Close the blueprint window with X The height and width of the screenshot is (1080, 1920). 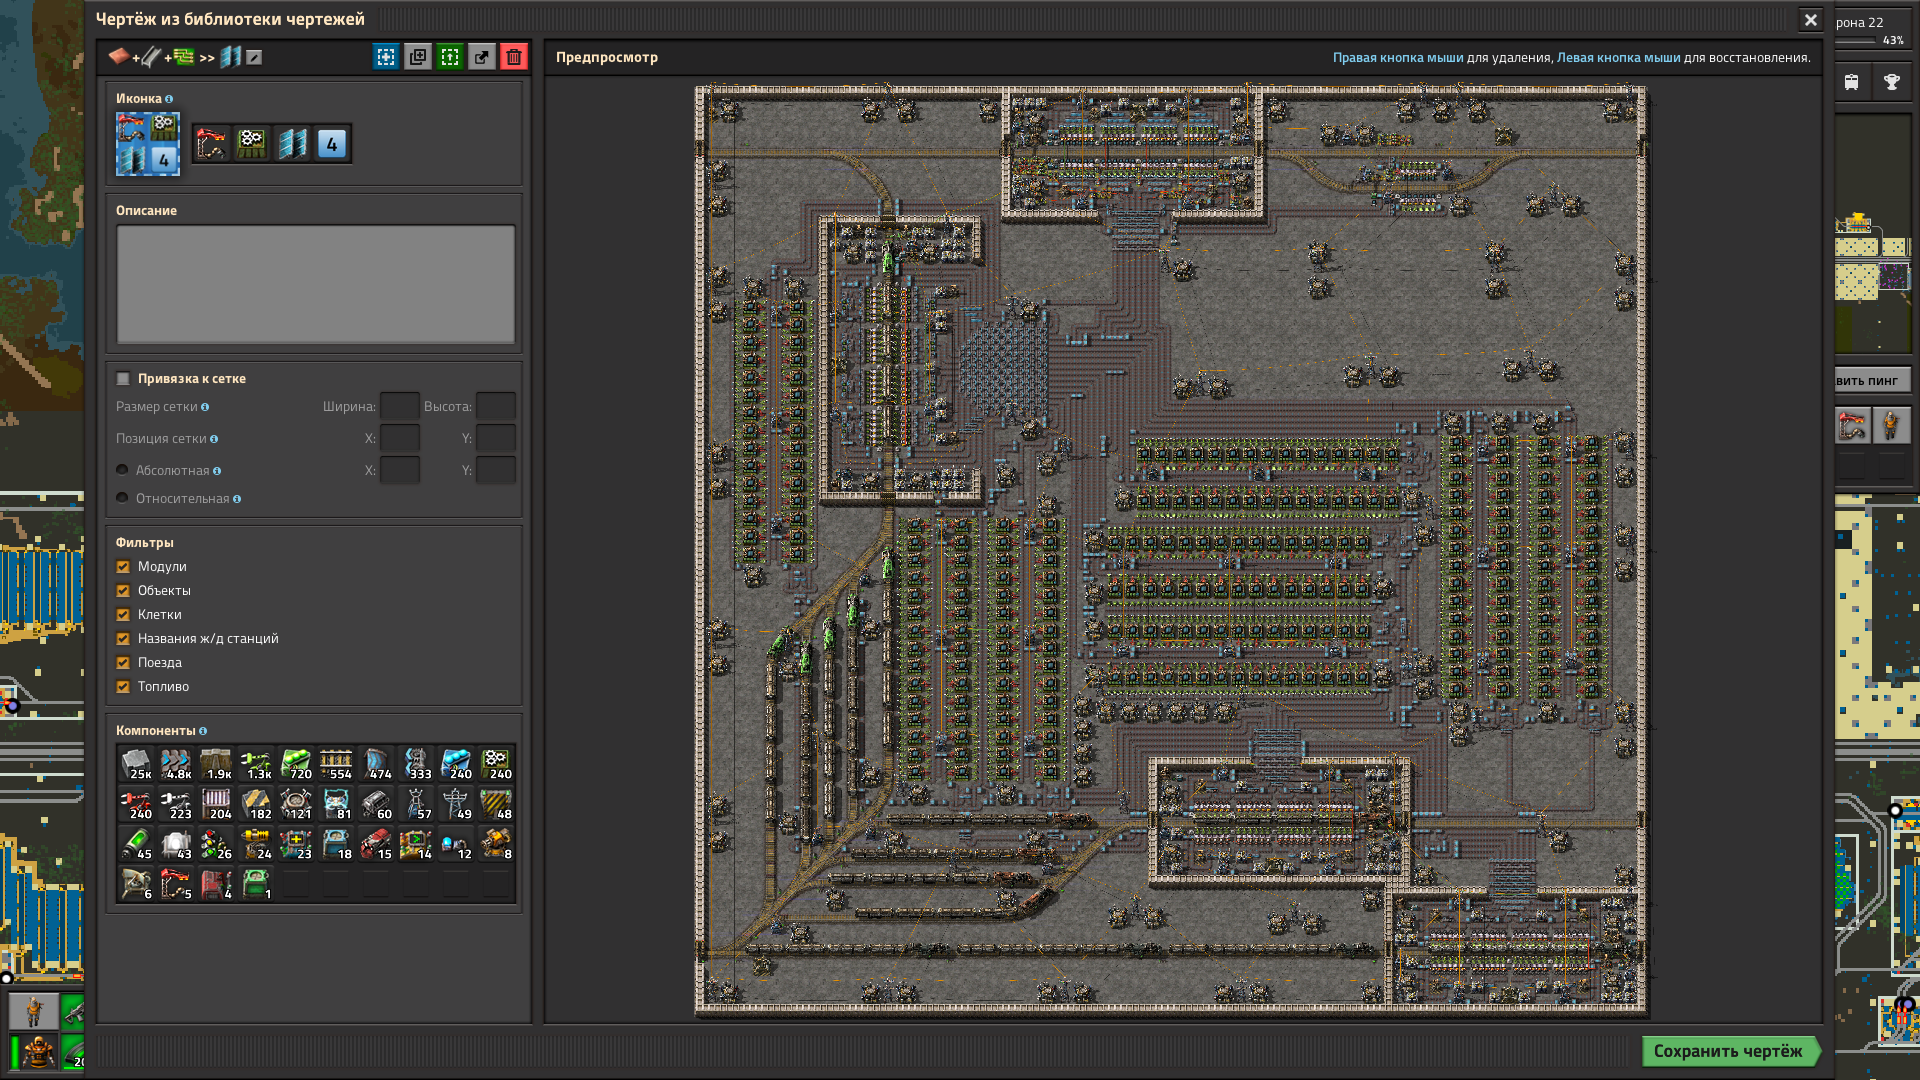point(1811,20)
